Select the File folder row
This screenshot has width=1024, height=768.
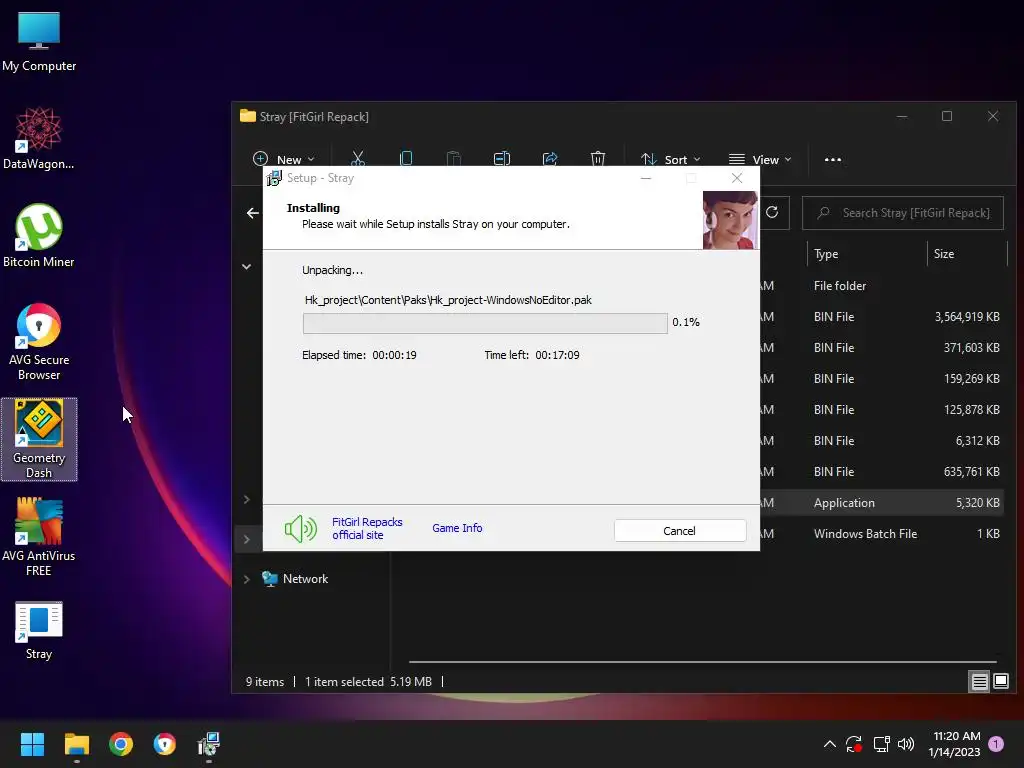[x=882, y=286]
